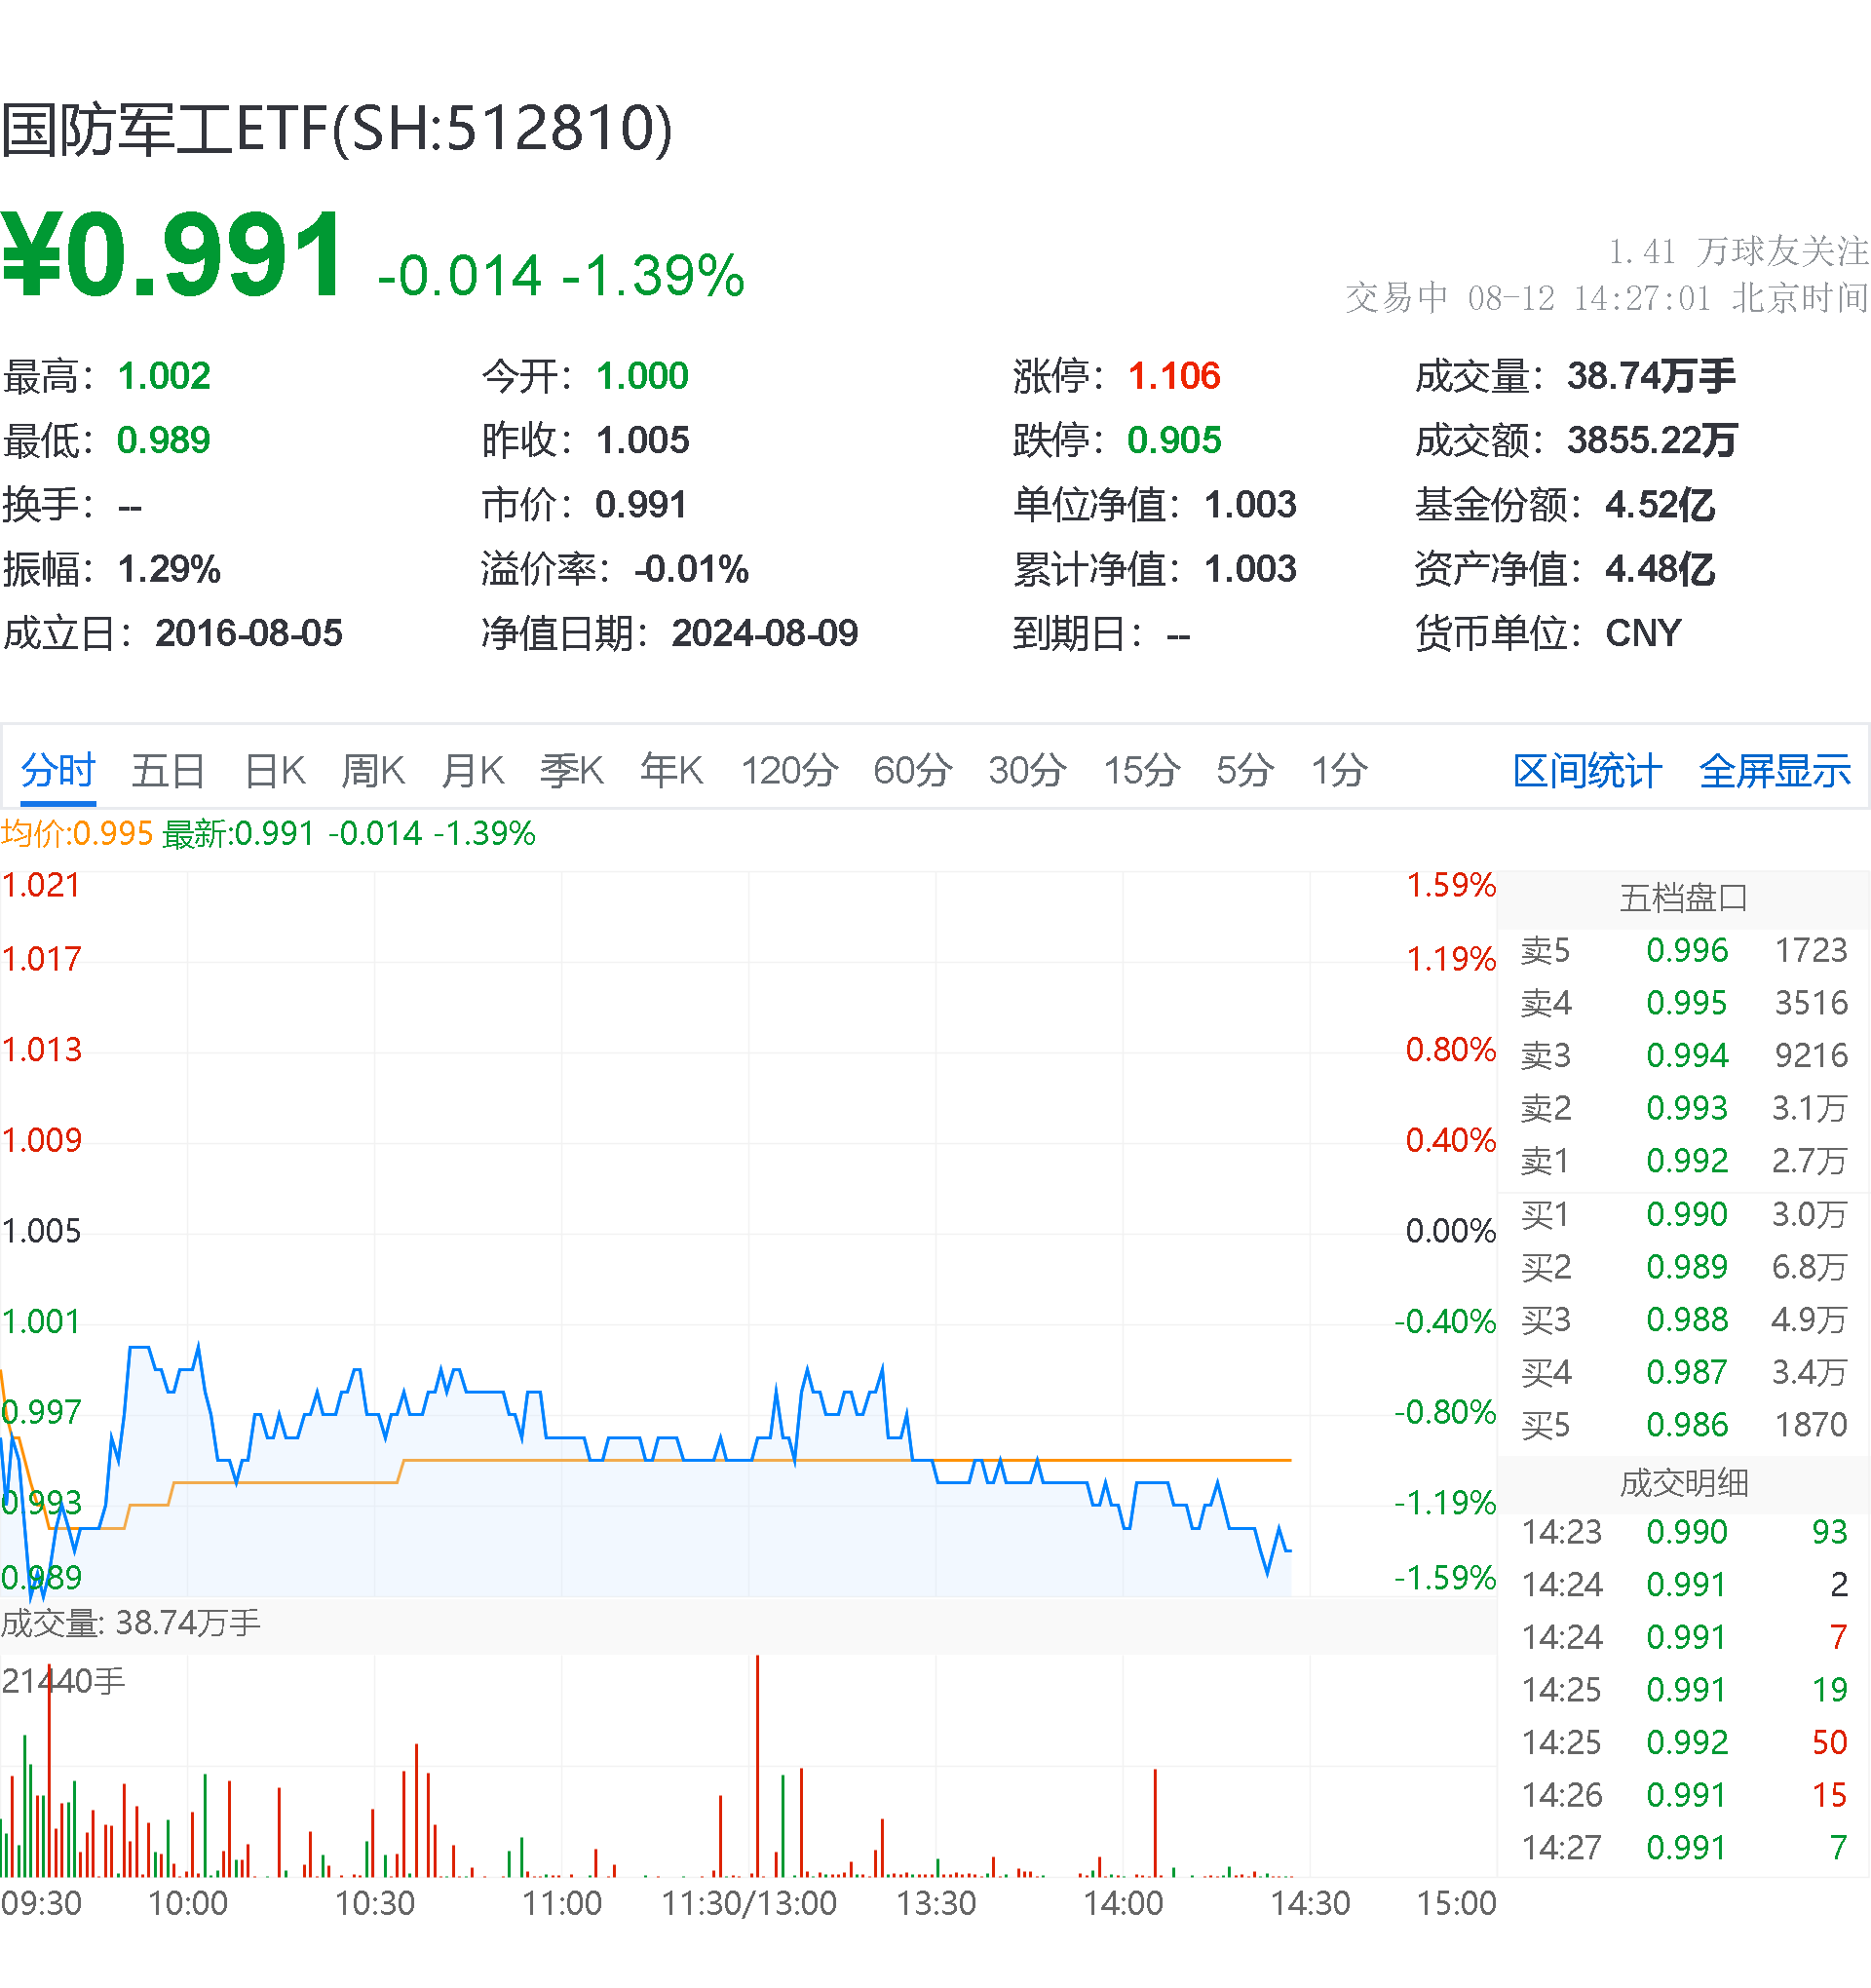This screenshot has width=1871, height=1988.
Task: Open the 1分 minute chart
Action: coord(1338,771)
